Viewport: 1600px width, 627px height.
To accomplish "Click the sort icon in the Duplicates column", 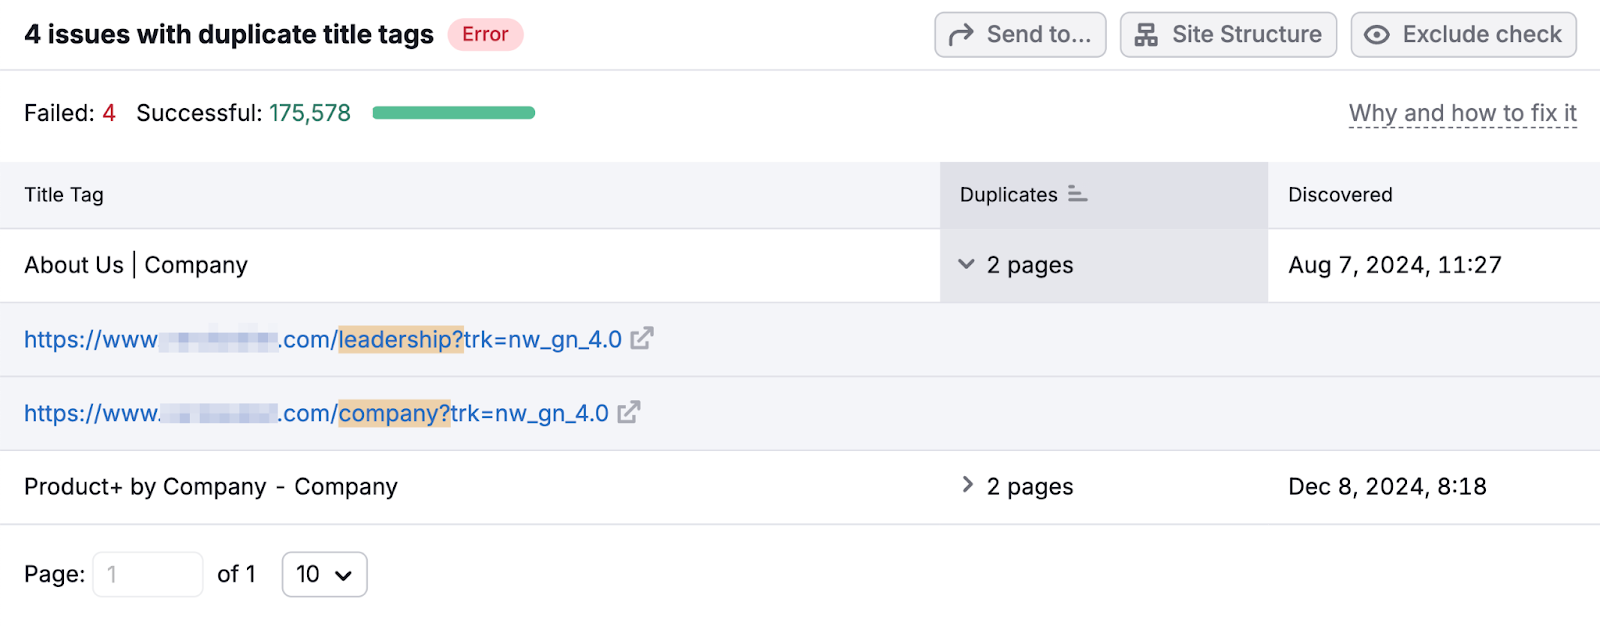I will click(x=1078, y=195).
